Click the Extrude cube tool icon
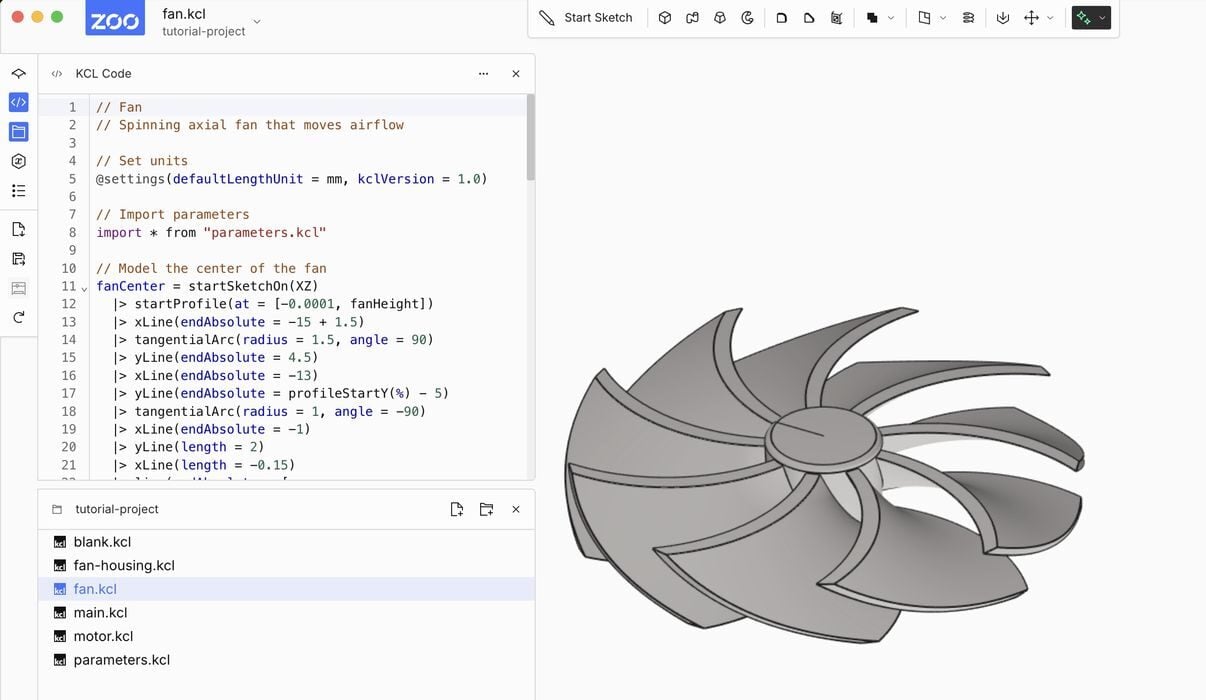1206x700 pixels. [665, 18]
